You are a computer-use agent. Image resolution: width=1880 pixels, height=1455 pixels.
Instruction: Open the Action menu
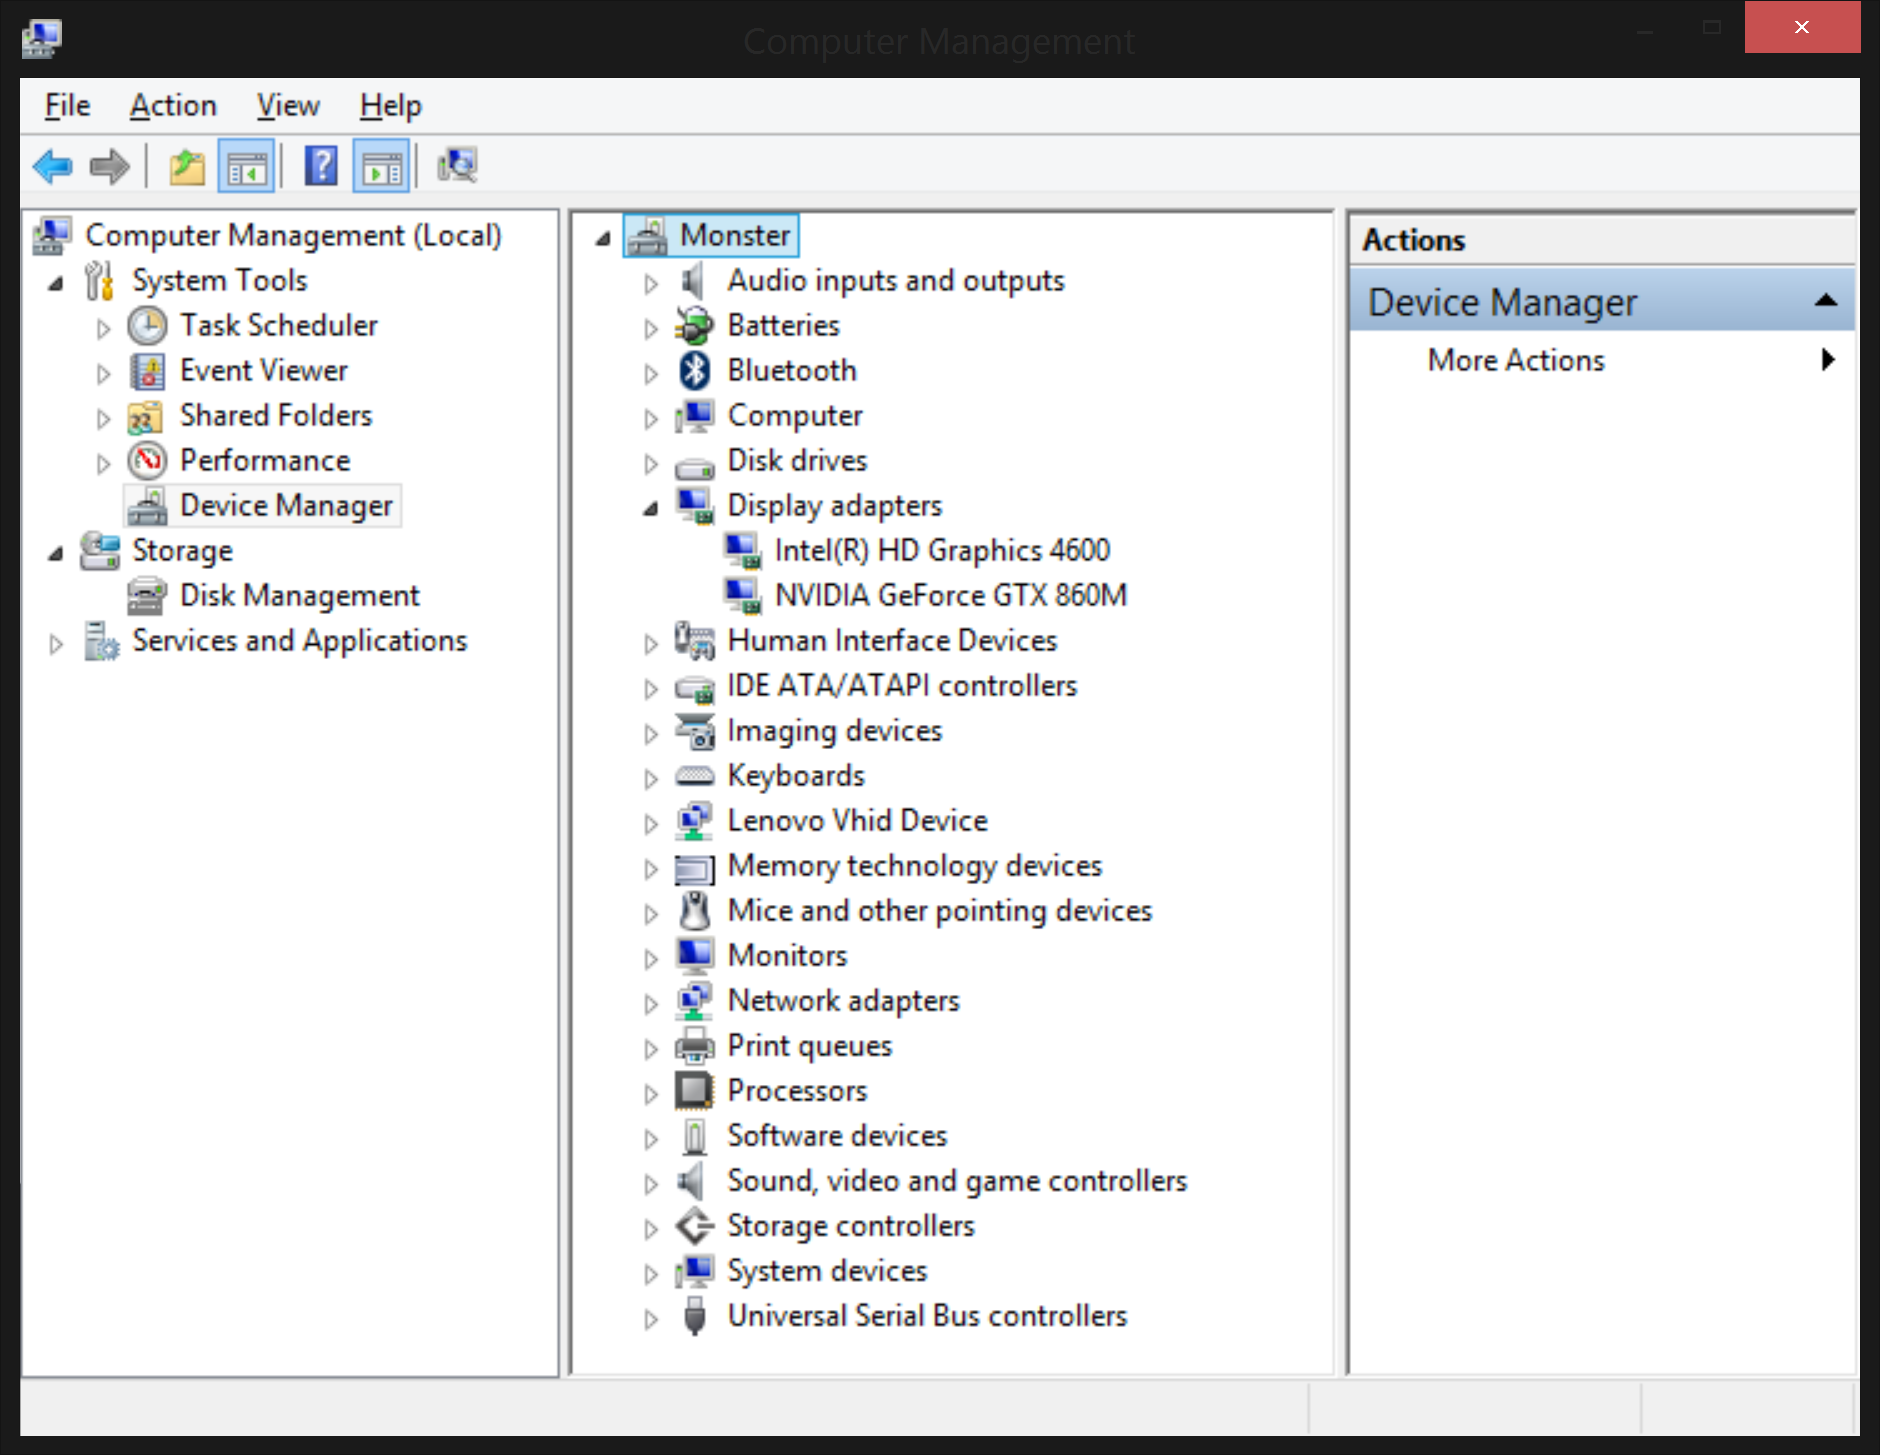pyautogui.click(x=173, y=106)
